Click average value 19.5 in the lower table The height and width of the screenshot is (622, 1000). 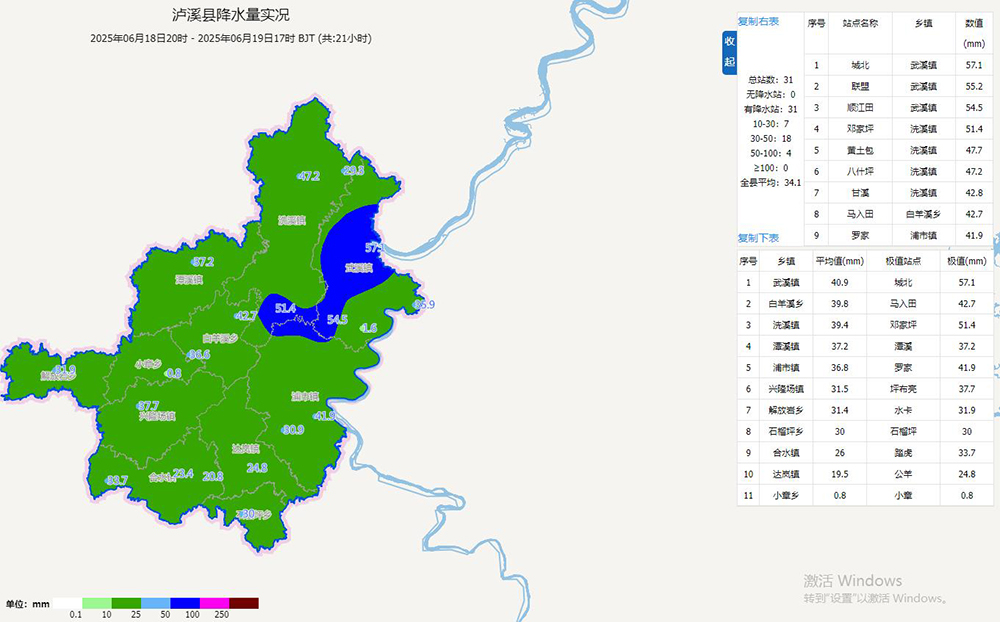pos(840,474)
